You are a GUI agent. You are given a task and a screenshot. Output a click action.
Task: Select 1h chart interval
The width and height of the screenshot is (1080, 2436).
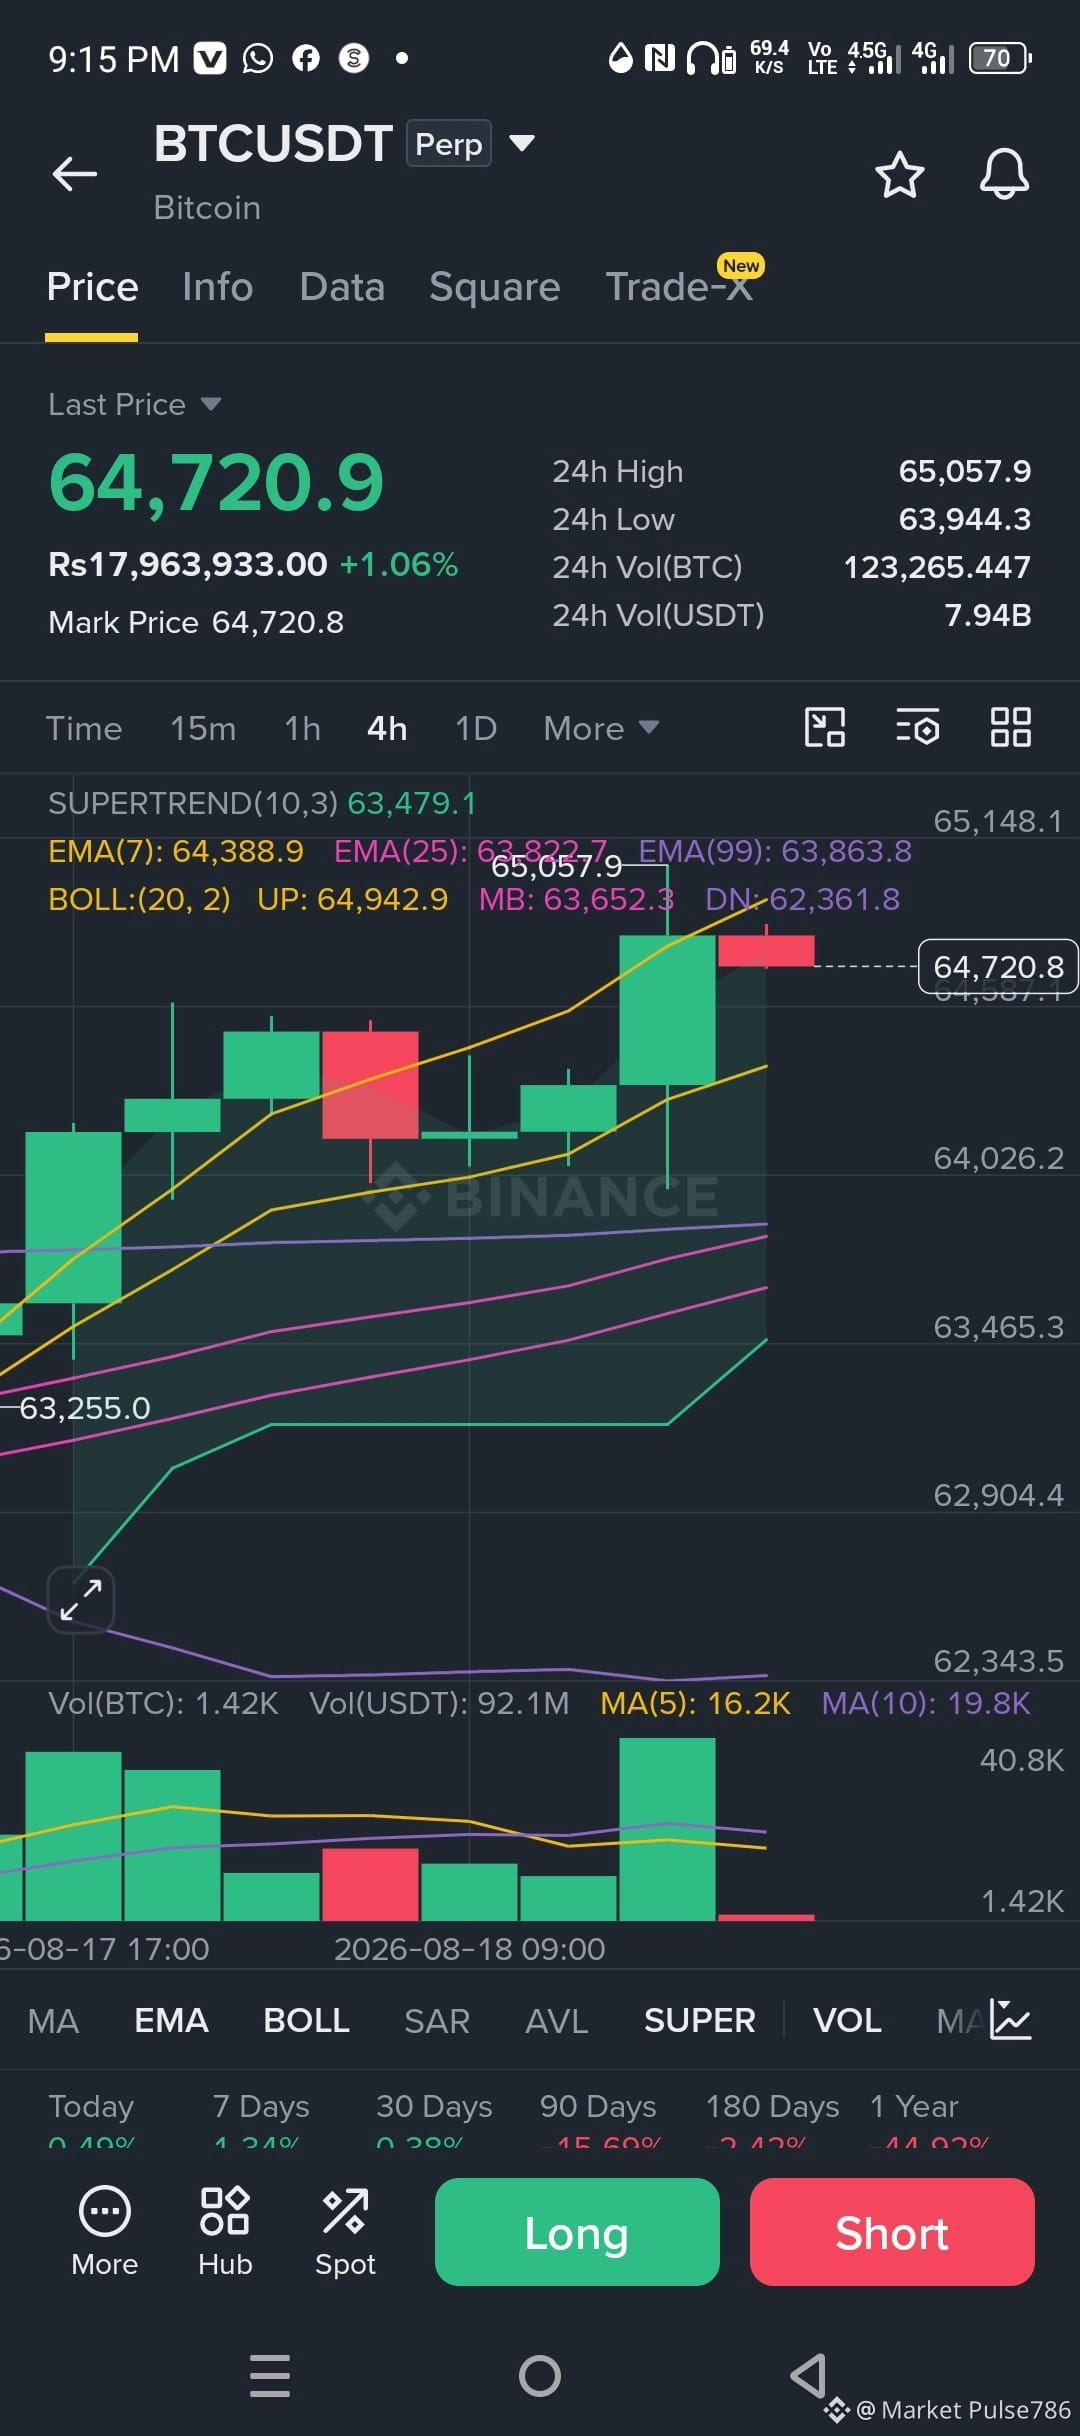click(302, 728)
